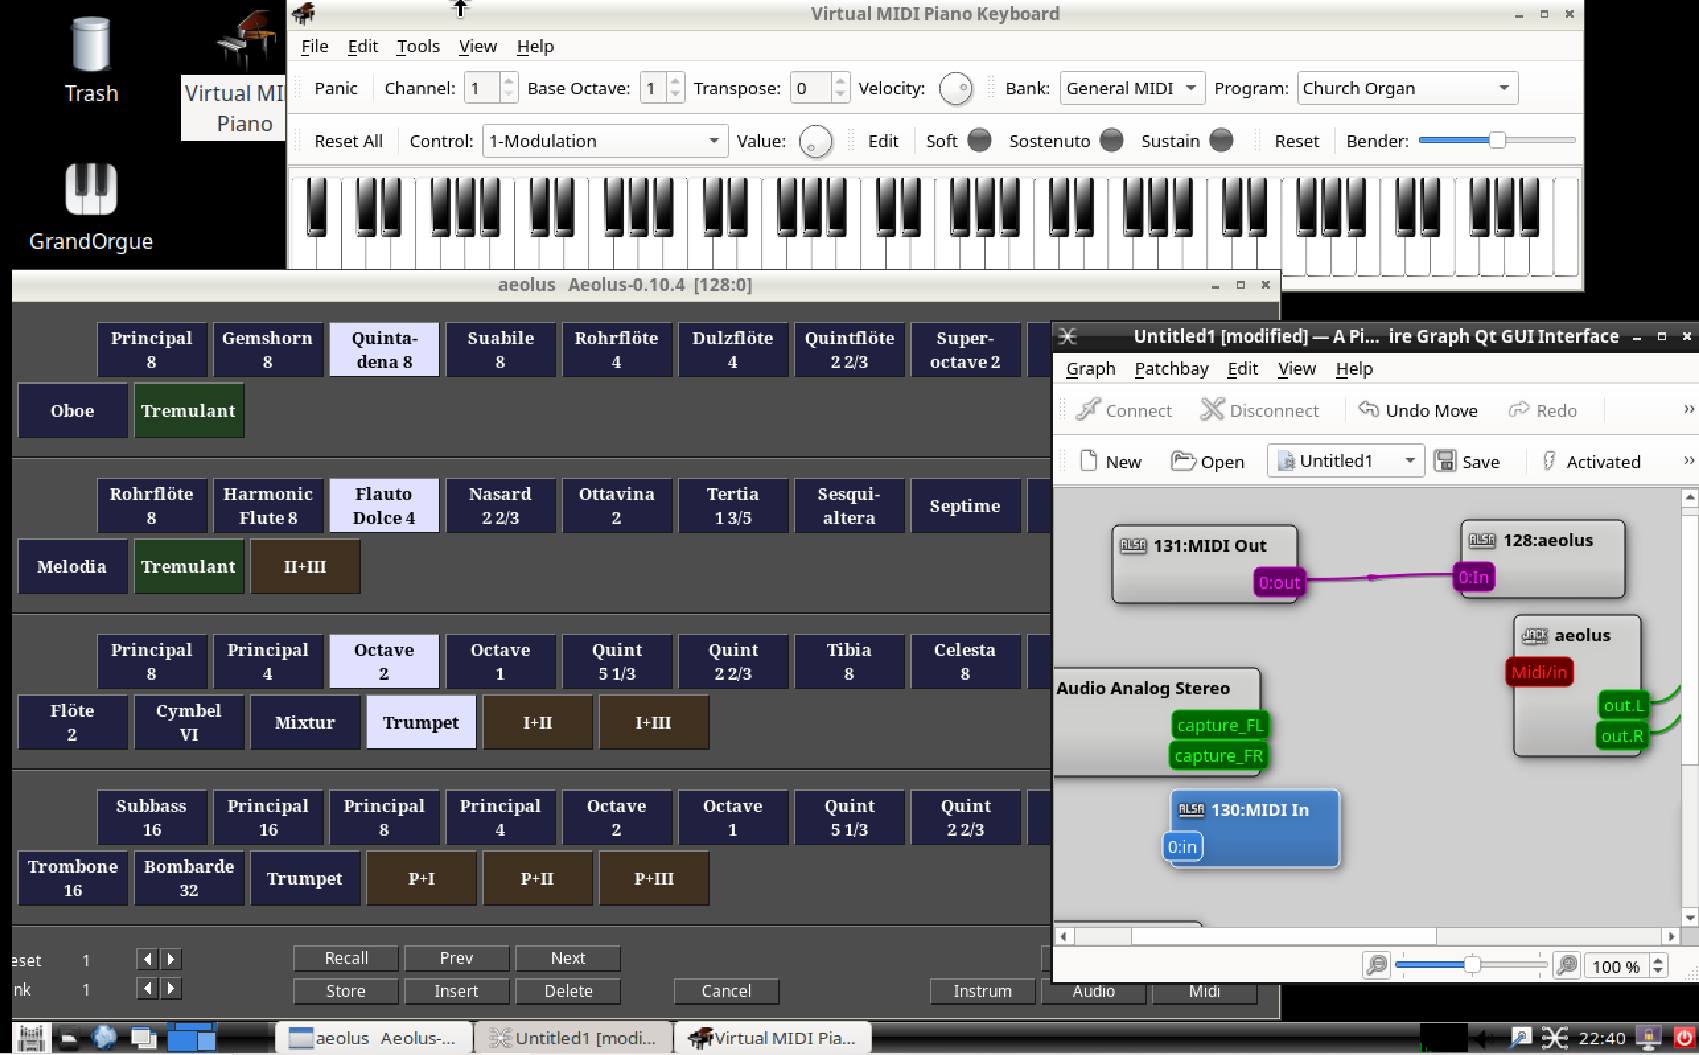Open the Trash desktop icon
The image size is (1699, 1055).
coord(90,60)
